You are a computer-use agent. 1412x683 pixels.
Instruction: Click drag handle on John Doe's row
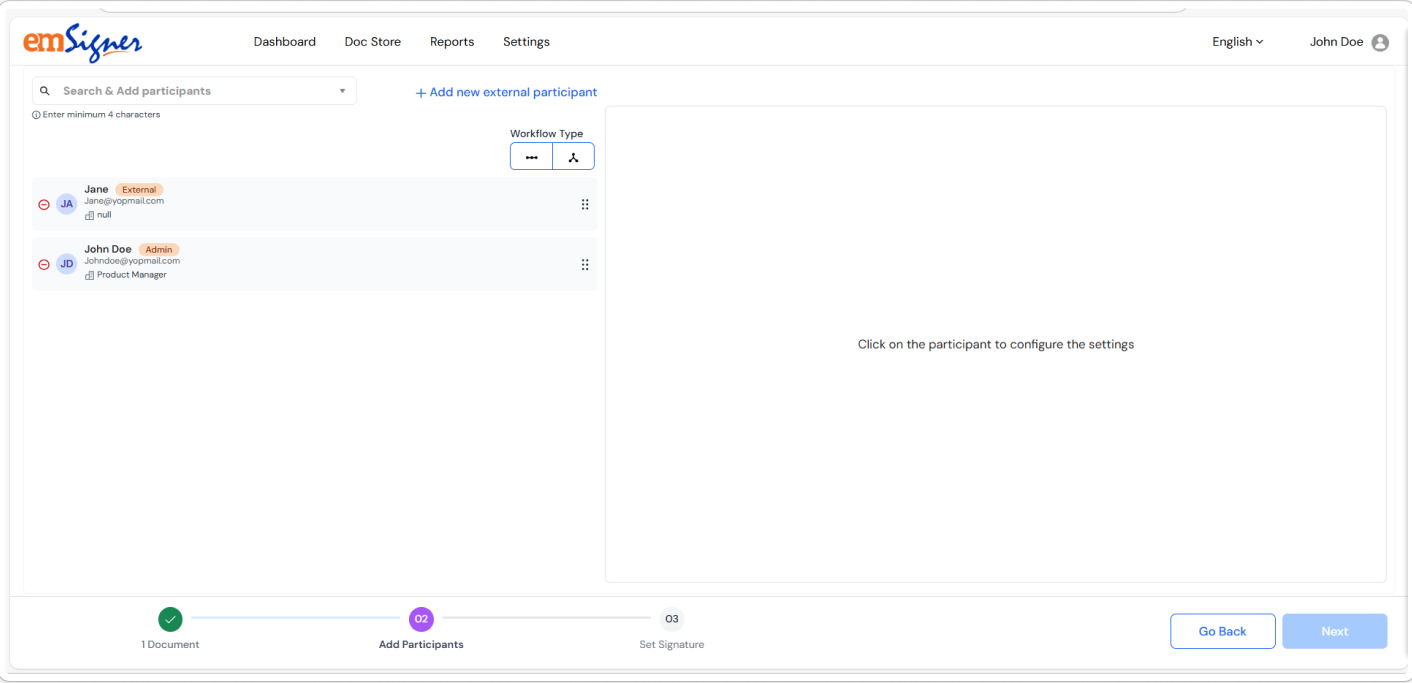pos(585,265)
